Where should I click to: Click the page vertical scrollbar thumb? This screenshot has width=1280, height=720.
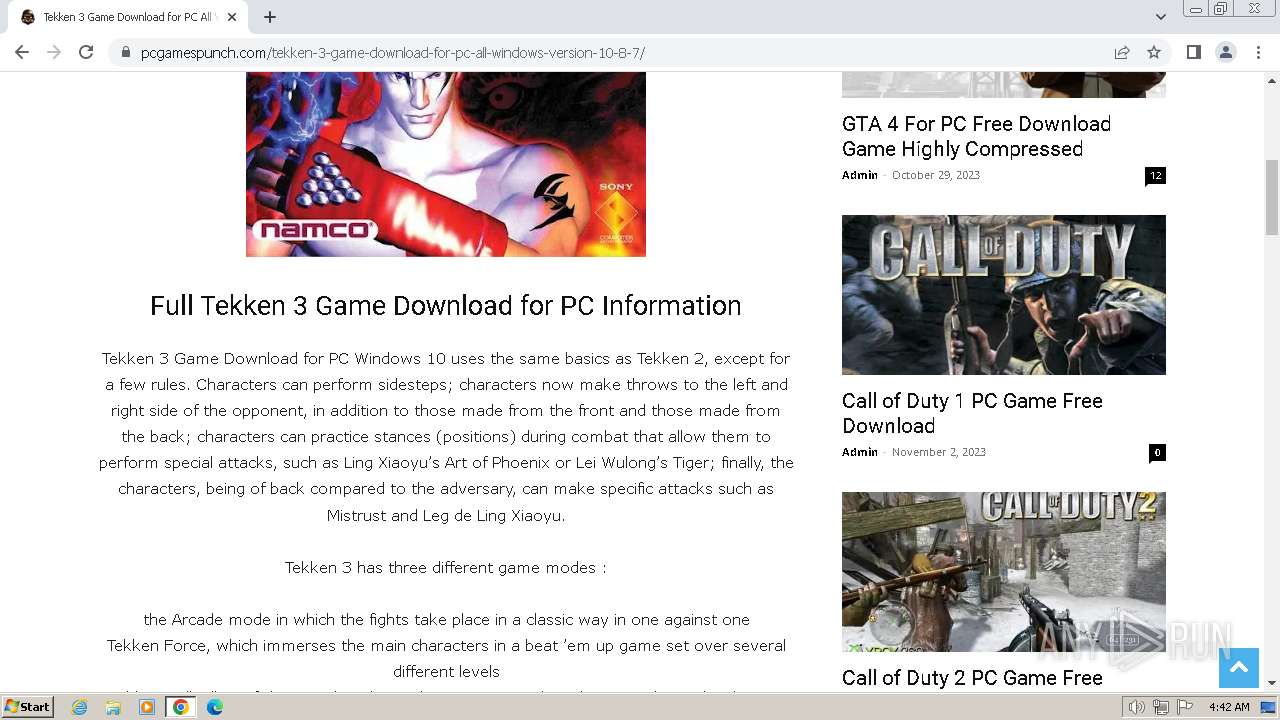[x=1272, y=197]
